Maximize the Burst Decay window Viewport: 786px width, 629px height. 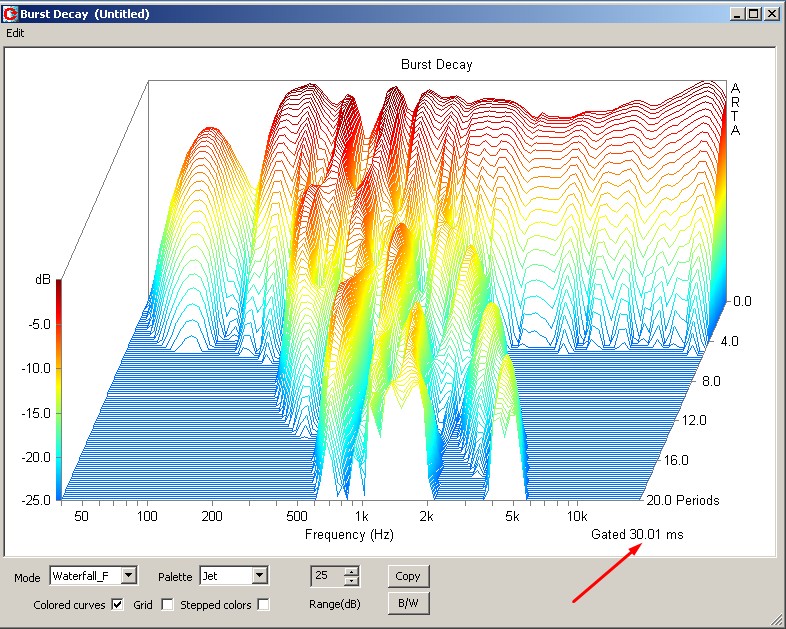click(x=753, y=14)
